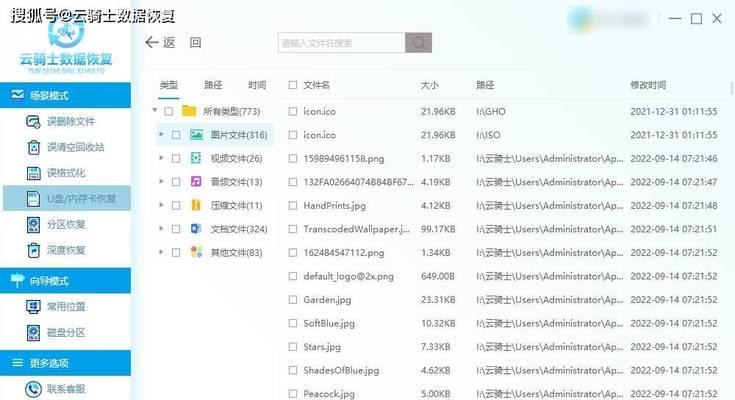
Task: Click file name 162484547112.png
Action: coord(344,253)
